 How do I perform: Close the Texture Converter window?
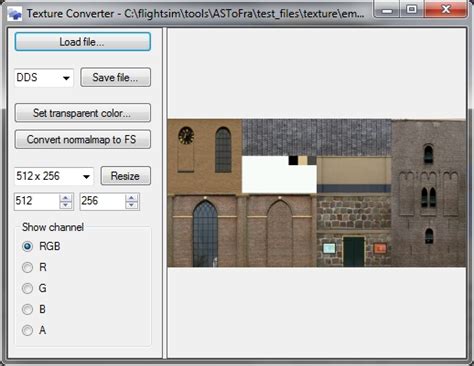click(446, 9)
